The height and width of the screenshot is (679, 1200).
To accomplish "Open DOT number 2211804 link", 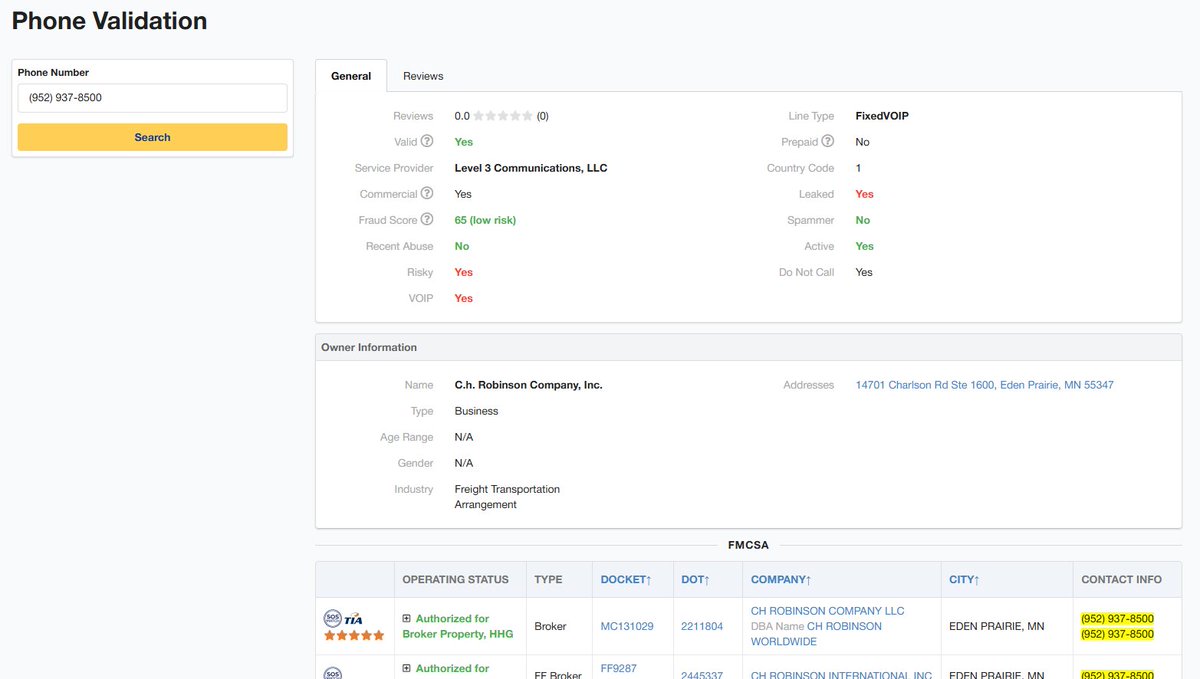I will (702, 626).
